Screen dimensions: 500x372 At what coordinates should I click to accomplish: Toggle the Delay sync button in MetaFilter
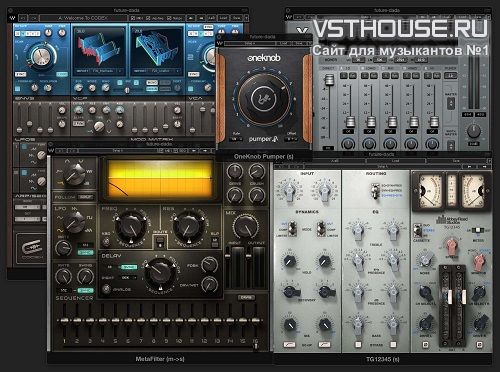click(x=129, y=267)
